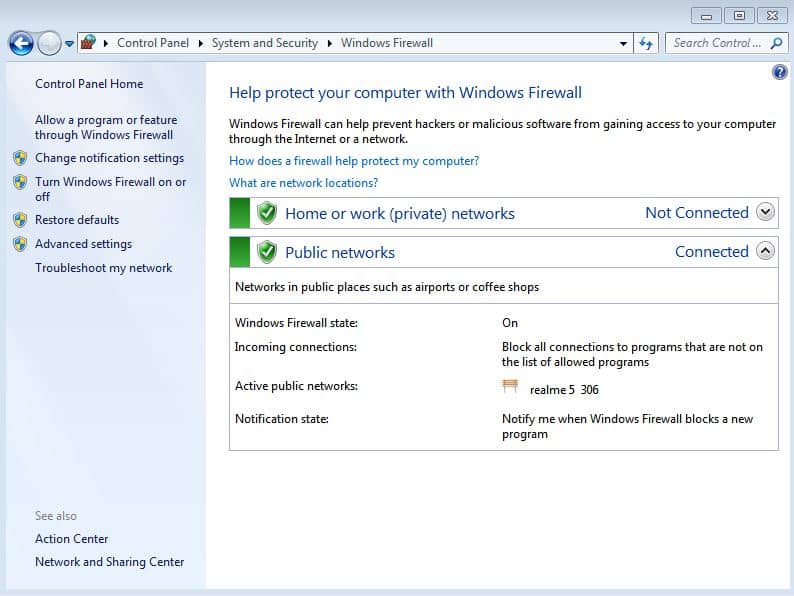The height and width of the screenshot is (596, 794).
Task: Collapse Public networks section chevron
Action: [765, 251]
